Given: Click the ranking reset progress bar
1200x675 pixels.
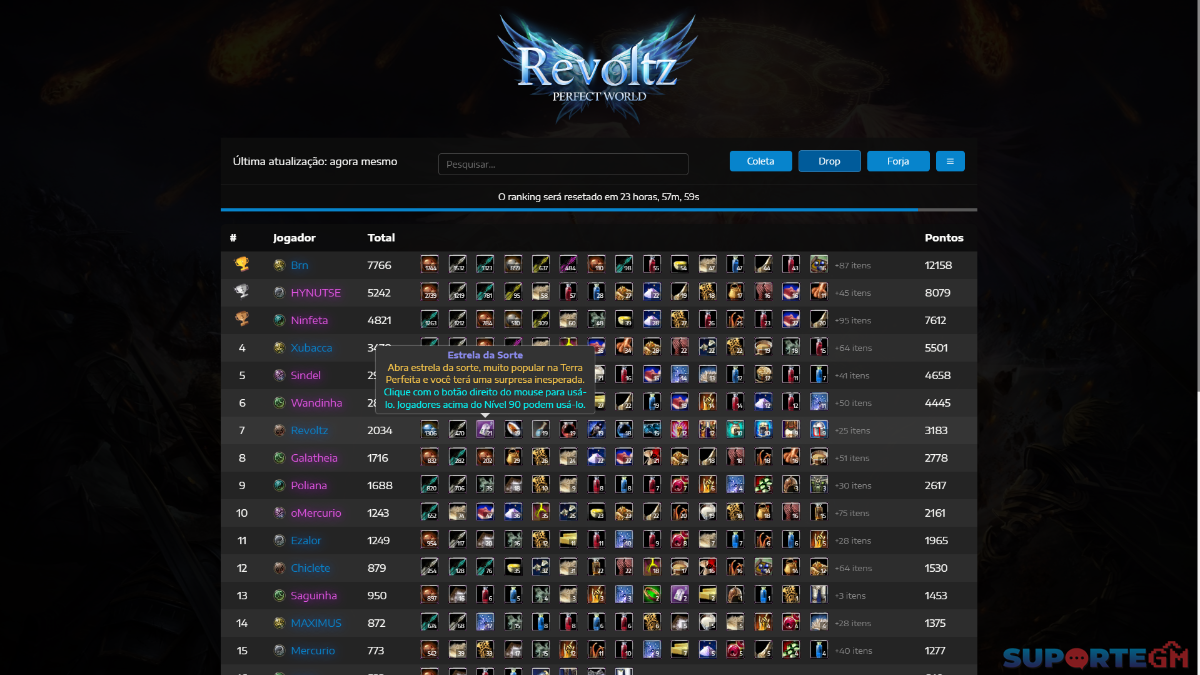Looking at the screenshot, I should click(x=599, y=209).
